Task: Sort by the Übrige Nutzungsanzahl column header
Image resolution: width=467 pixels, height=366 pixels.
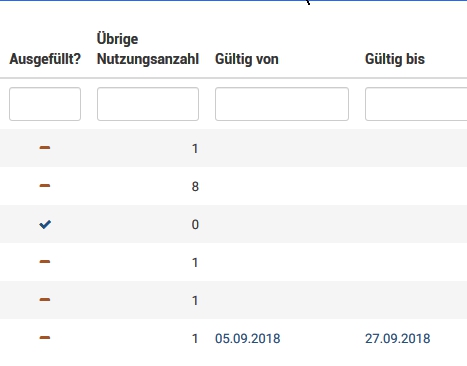Action: (148, 49)
